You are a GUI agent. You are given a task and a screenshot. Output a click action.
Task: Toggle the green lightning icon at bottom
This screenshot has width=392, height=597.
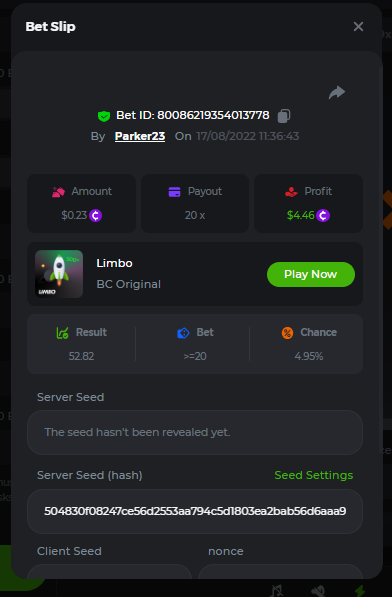(360, 591)
